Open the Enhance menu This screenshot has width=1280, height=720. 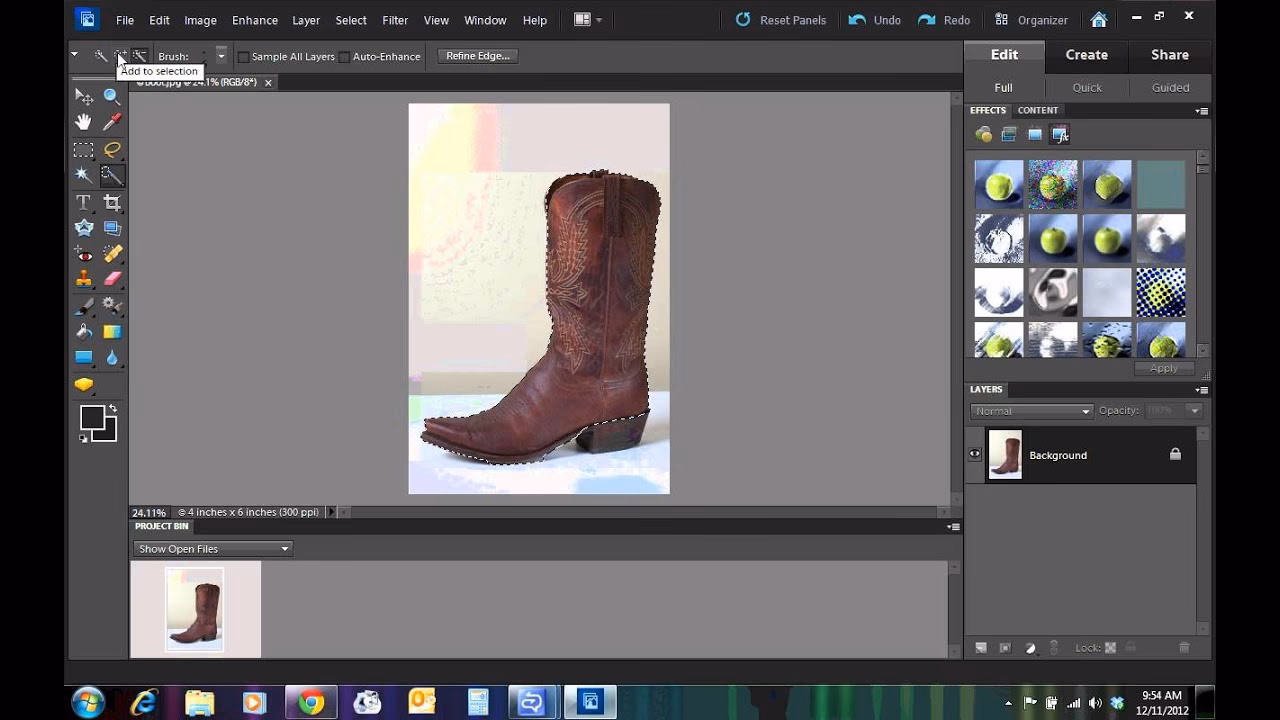point(255,20)
